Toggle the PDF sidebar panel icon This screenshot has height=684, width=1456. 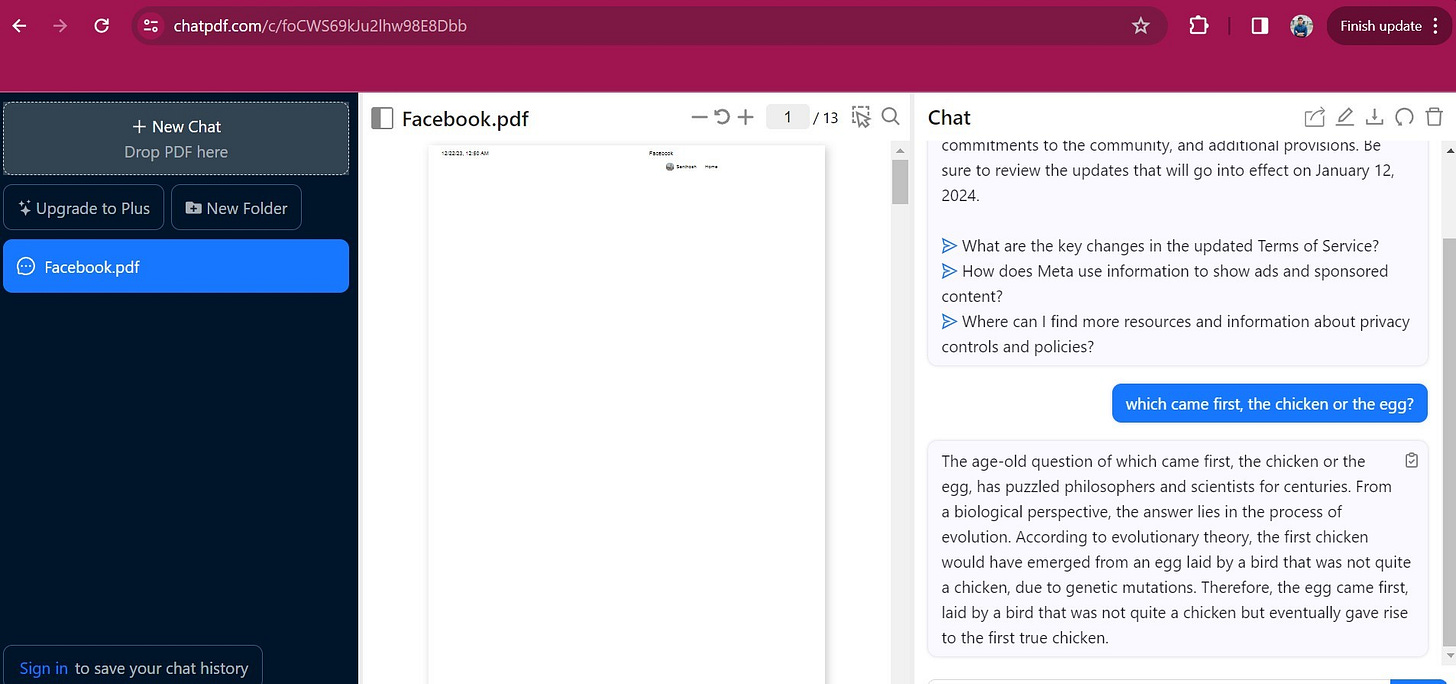[382, 118]
